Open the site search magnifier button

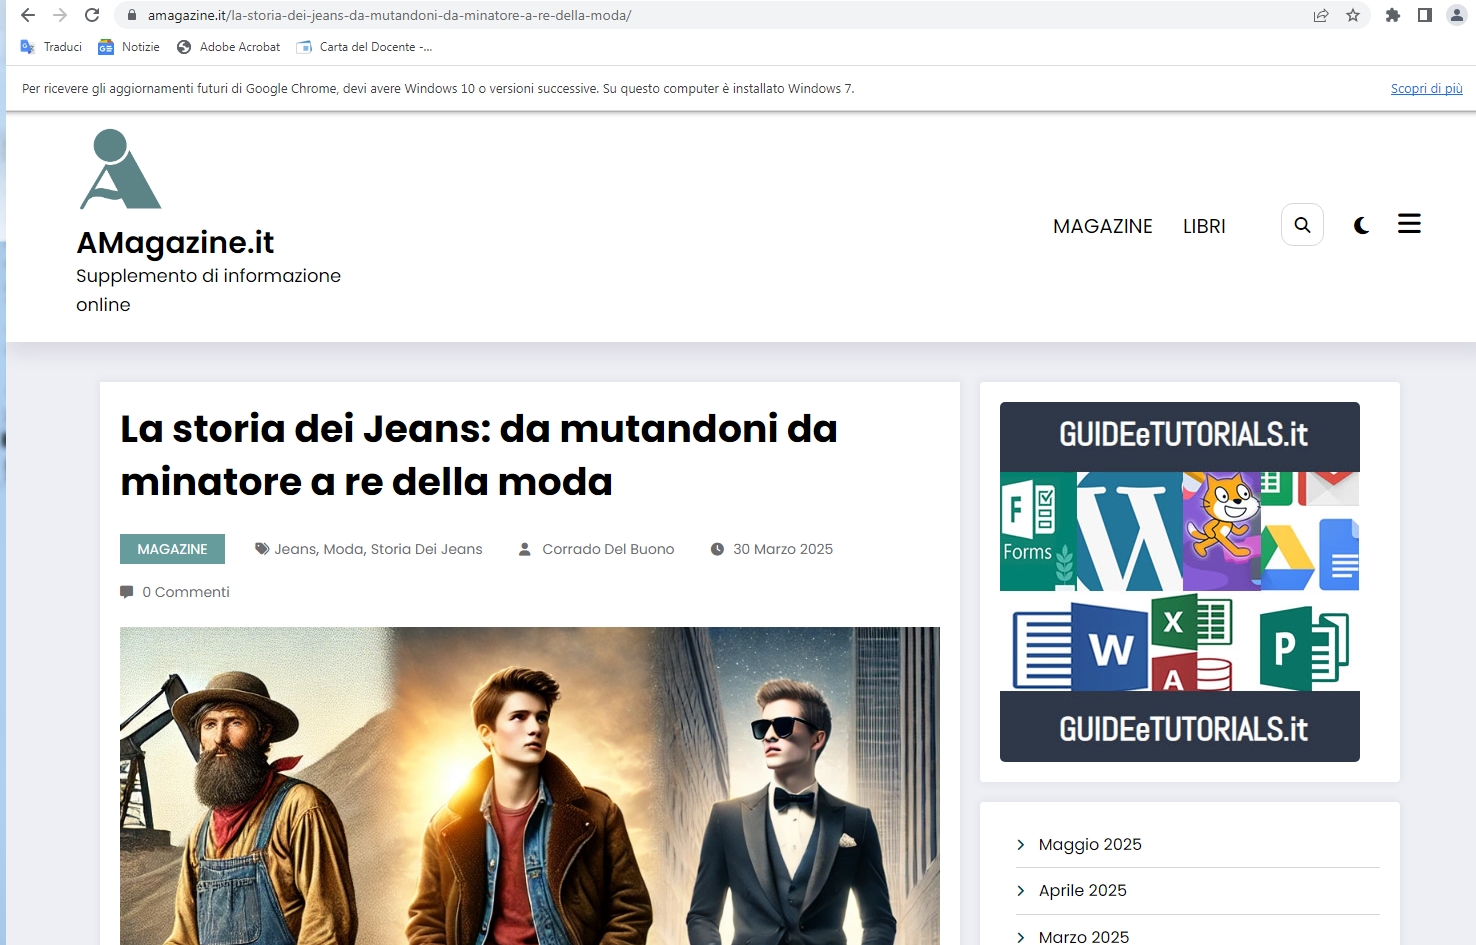[x=1302, y=225]
